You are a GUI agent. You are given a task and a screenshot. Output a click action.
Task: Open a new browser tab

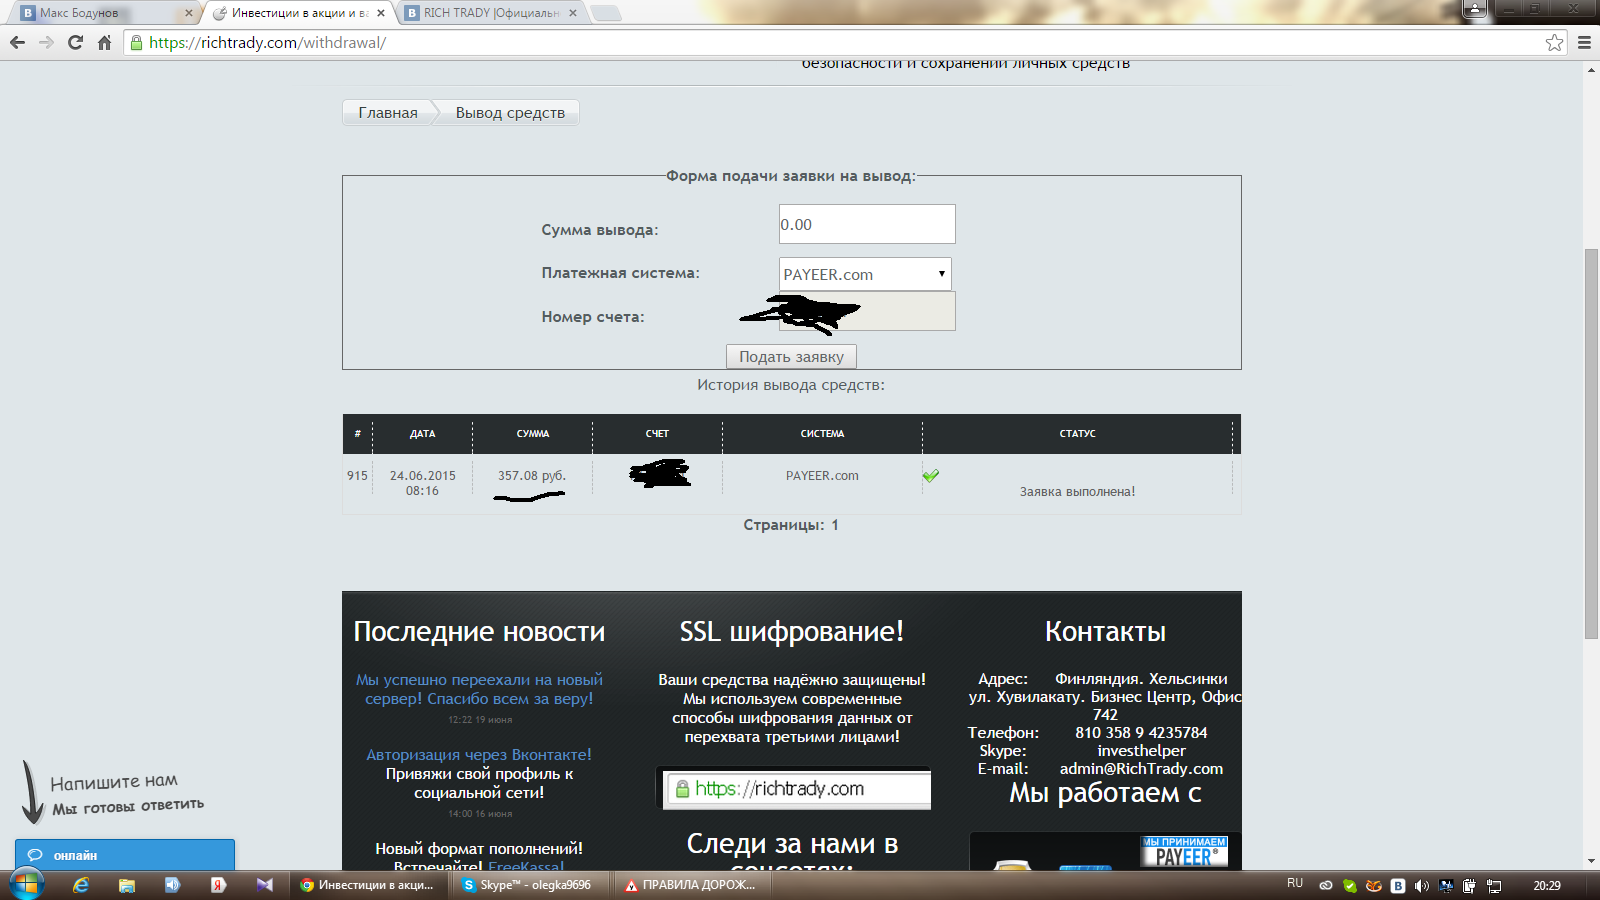tap(606, 13)
